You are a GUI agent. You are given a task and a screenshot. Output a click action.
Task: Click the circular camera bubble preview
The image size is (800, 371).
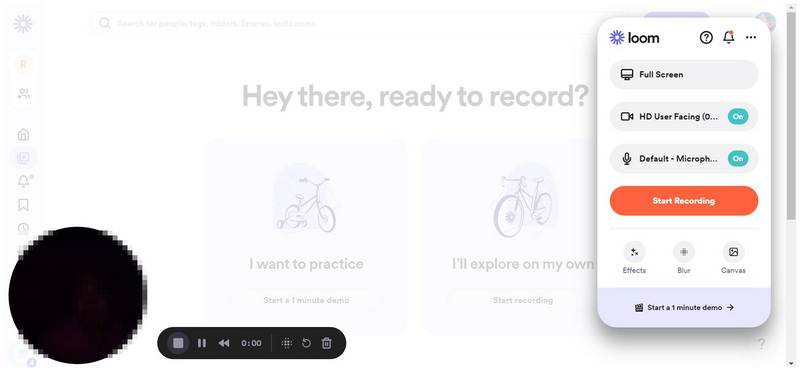(x=78, y=295)
